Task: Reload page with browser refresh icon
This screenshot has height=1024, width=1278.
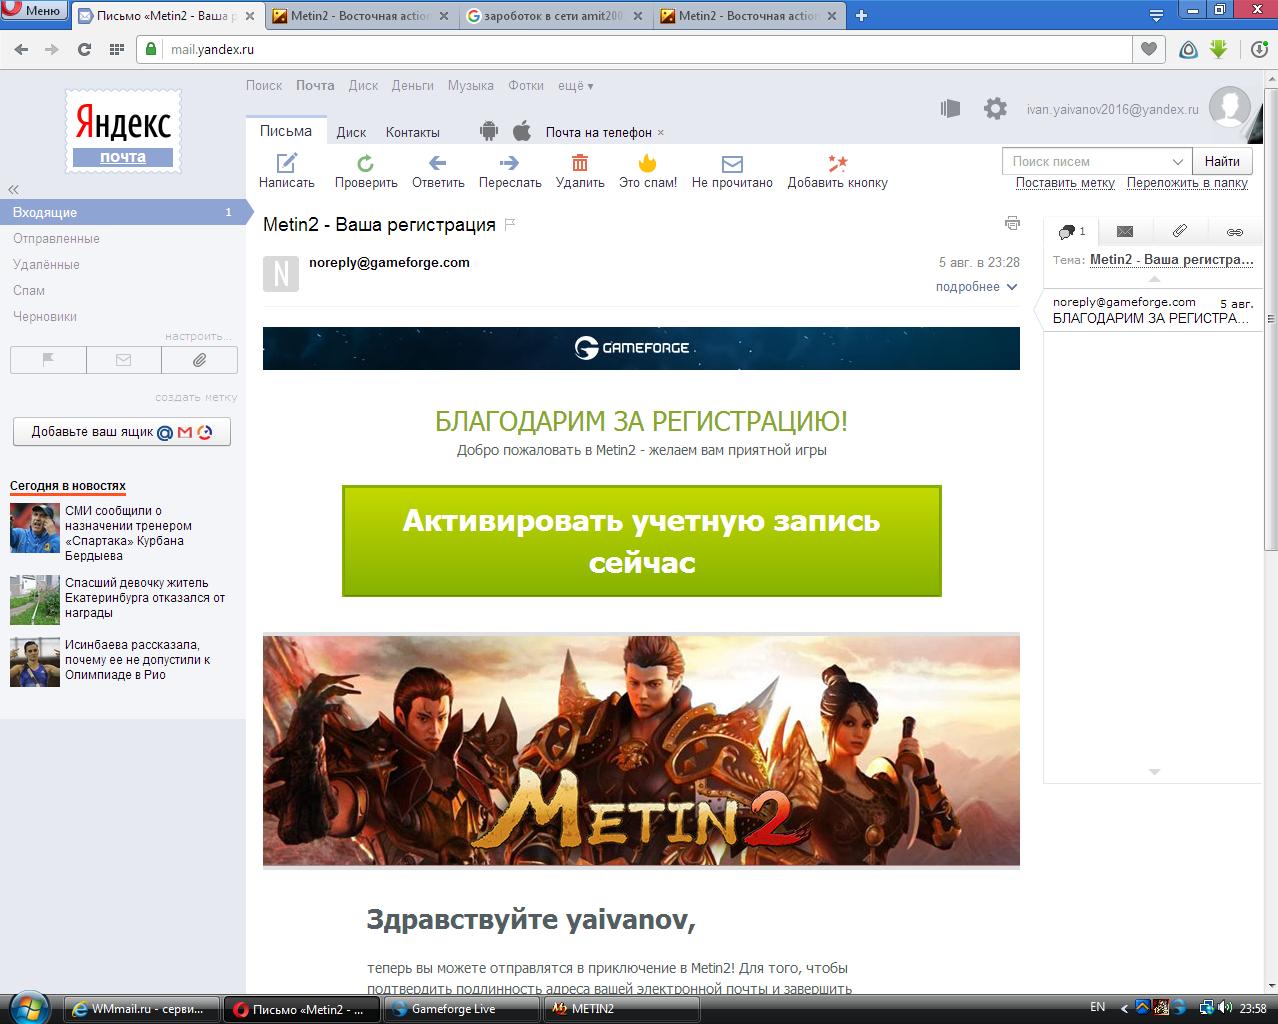Action: (85, 49)
